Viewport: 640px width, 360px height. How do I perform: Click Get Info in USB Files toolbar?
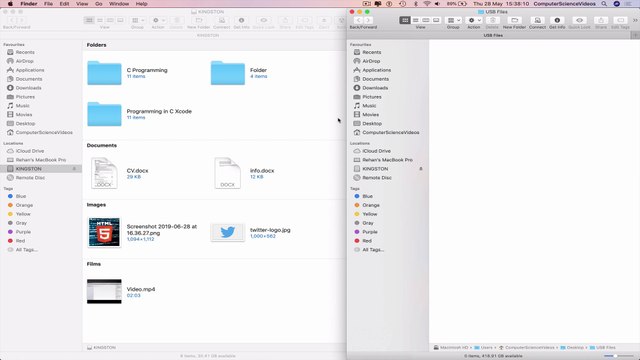pyautogui.click(x=557, y=20)
